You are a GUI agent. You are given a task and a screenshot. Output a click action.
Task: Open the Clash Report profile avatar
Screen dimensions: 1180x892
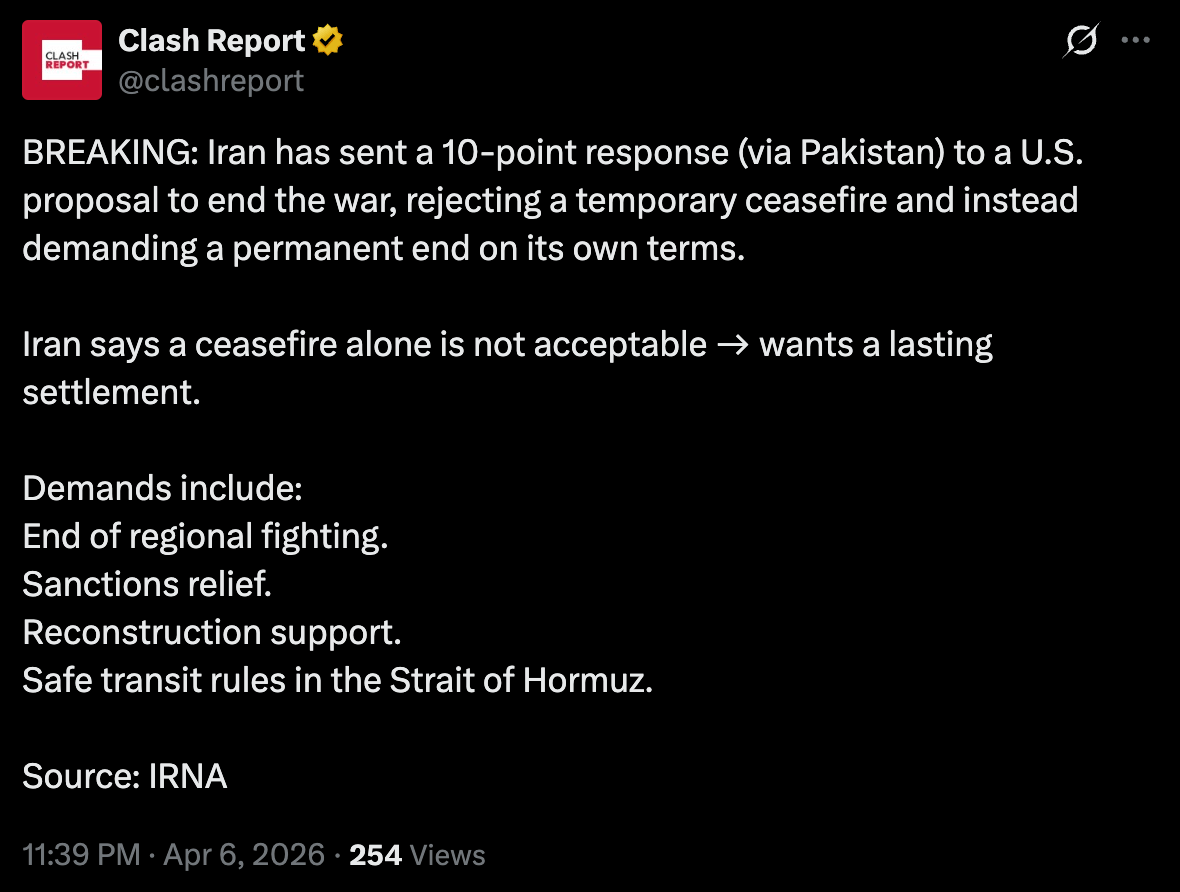click(x=62, y=60)
